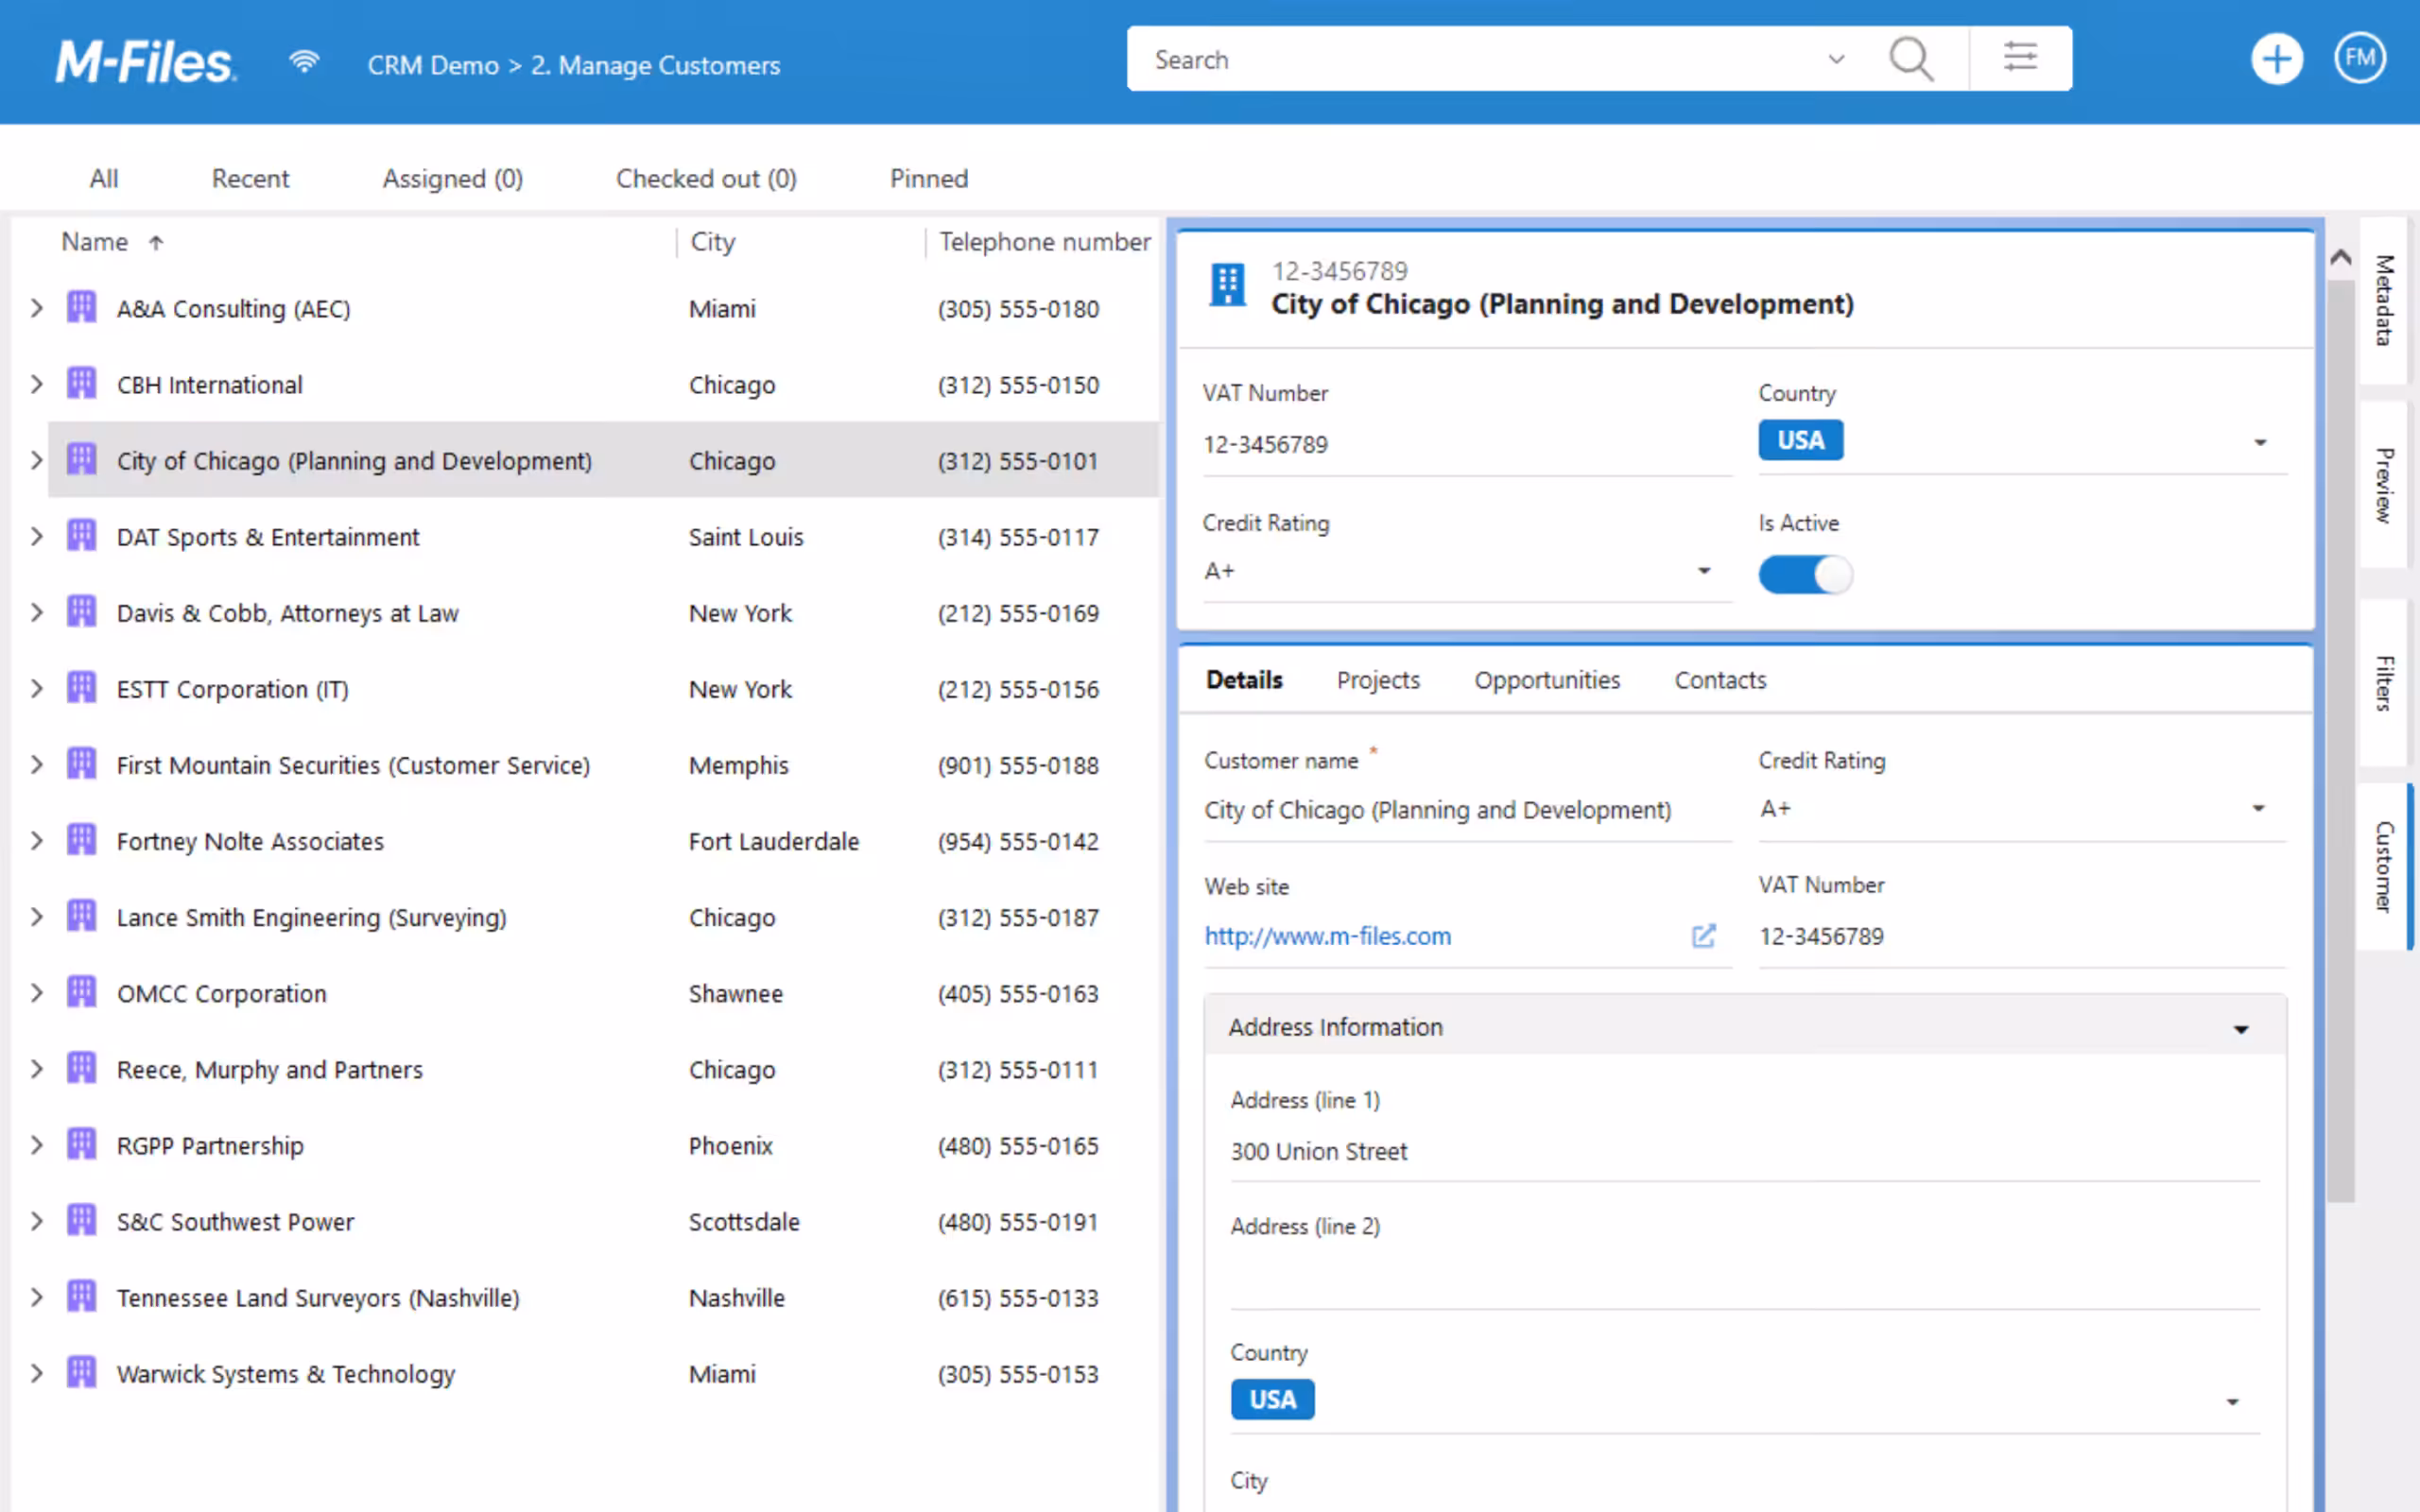Click the Customer name field

pyautogui.click(x=1467, y=810)
